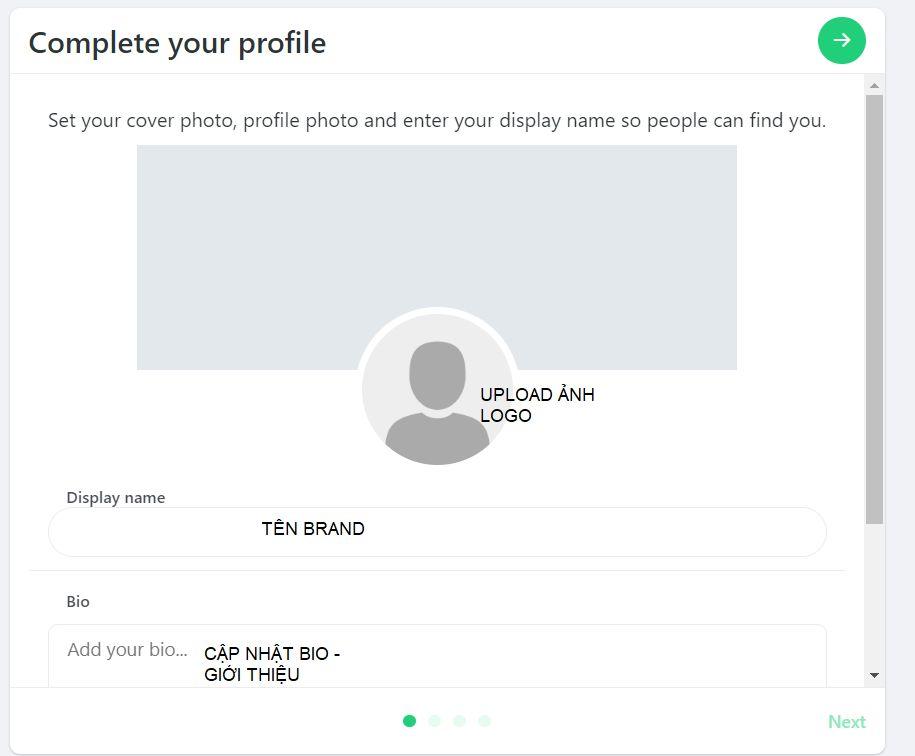Click the gray profile avatar placeholder
The image size is (915, 756).
coord(436,390)
